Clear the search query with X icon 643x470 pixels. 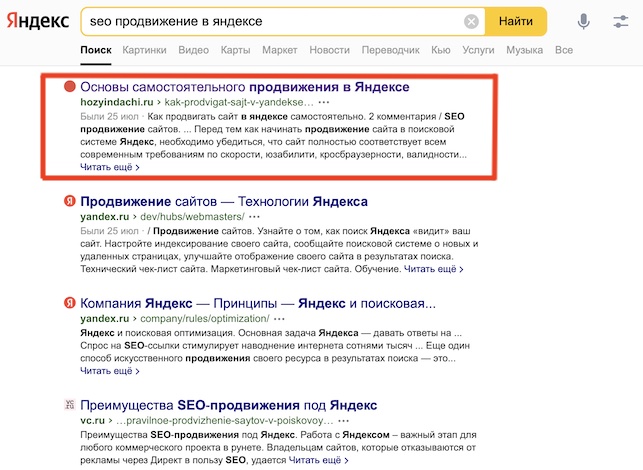tap(471, 21)
